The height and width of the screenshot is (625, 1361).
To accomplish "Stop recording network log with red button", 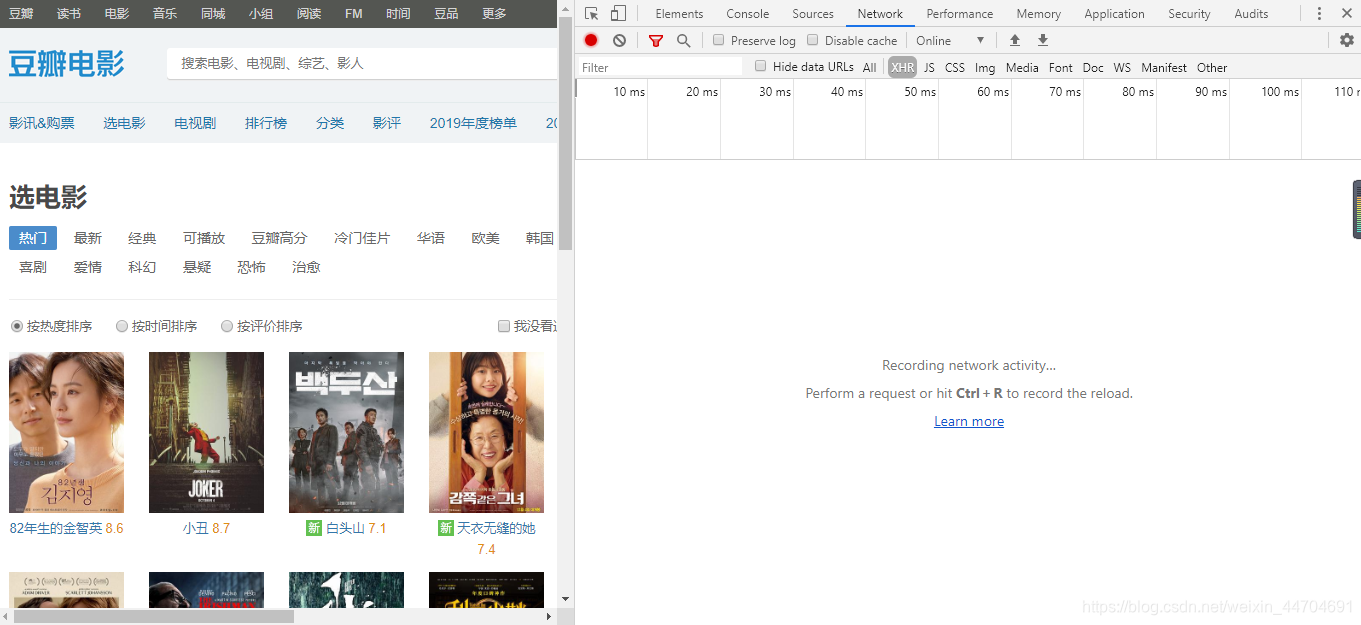I will (591, 40).
